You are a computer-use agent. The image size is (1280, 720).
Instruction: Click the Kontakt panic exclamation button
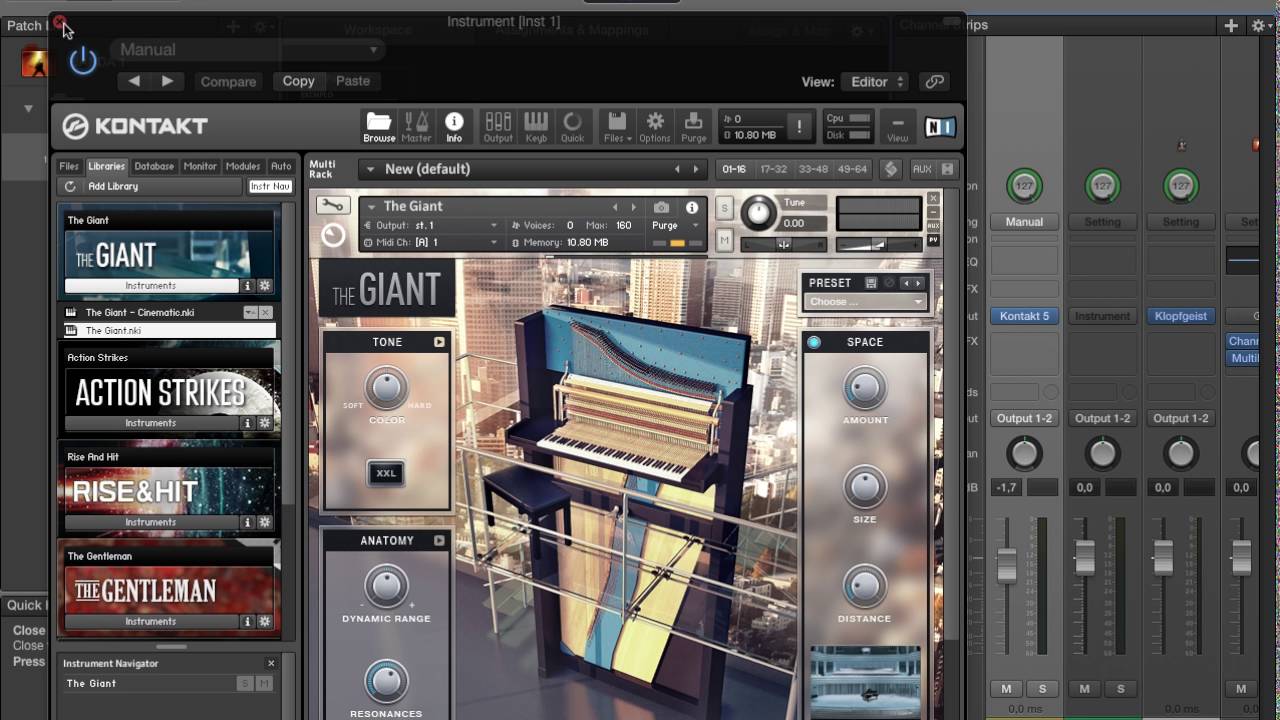point(799,127)
